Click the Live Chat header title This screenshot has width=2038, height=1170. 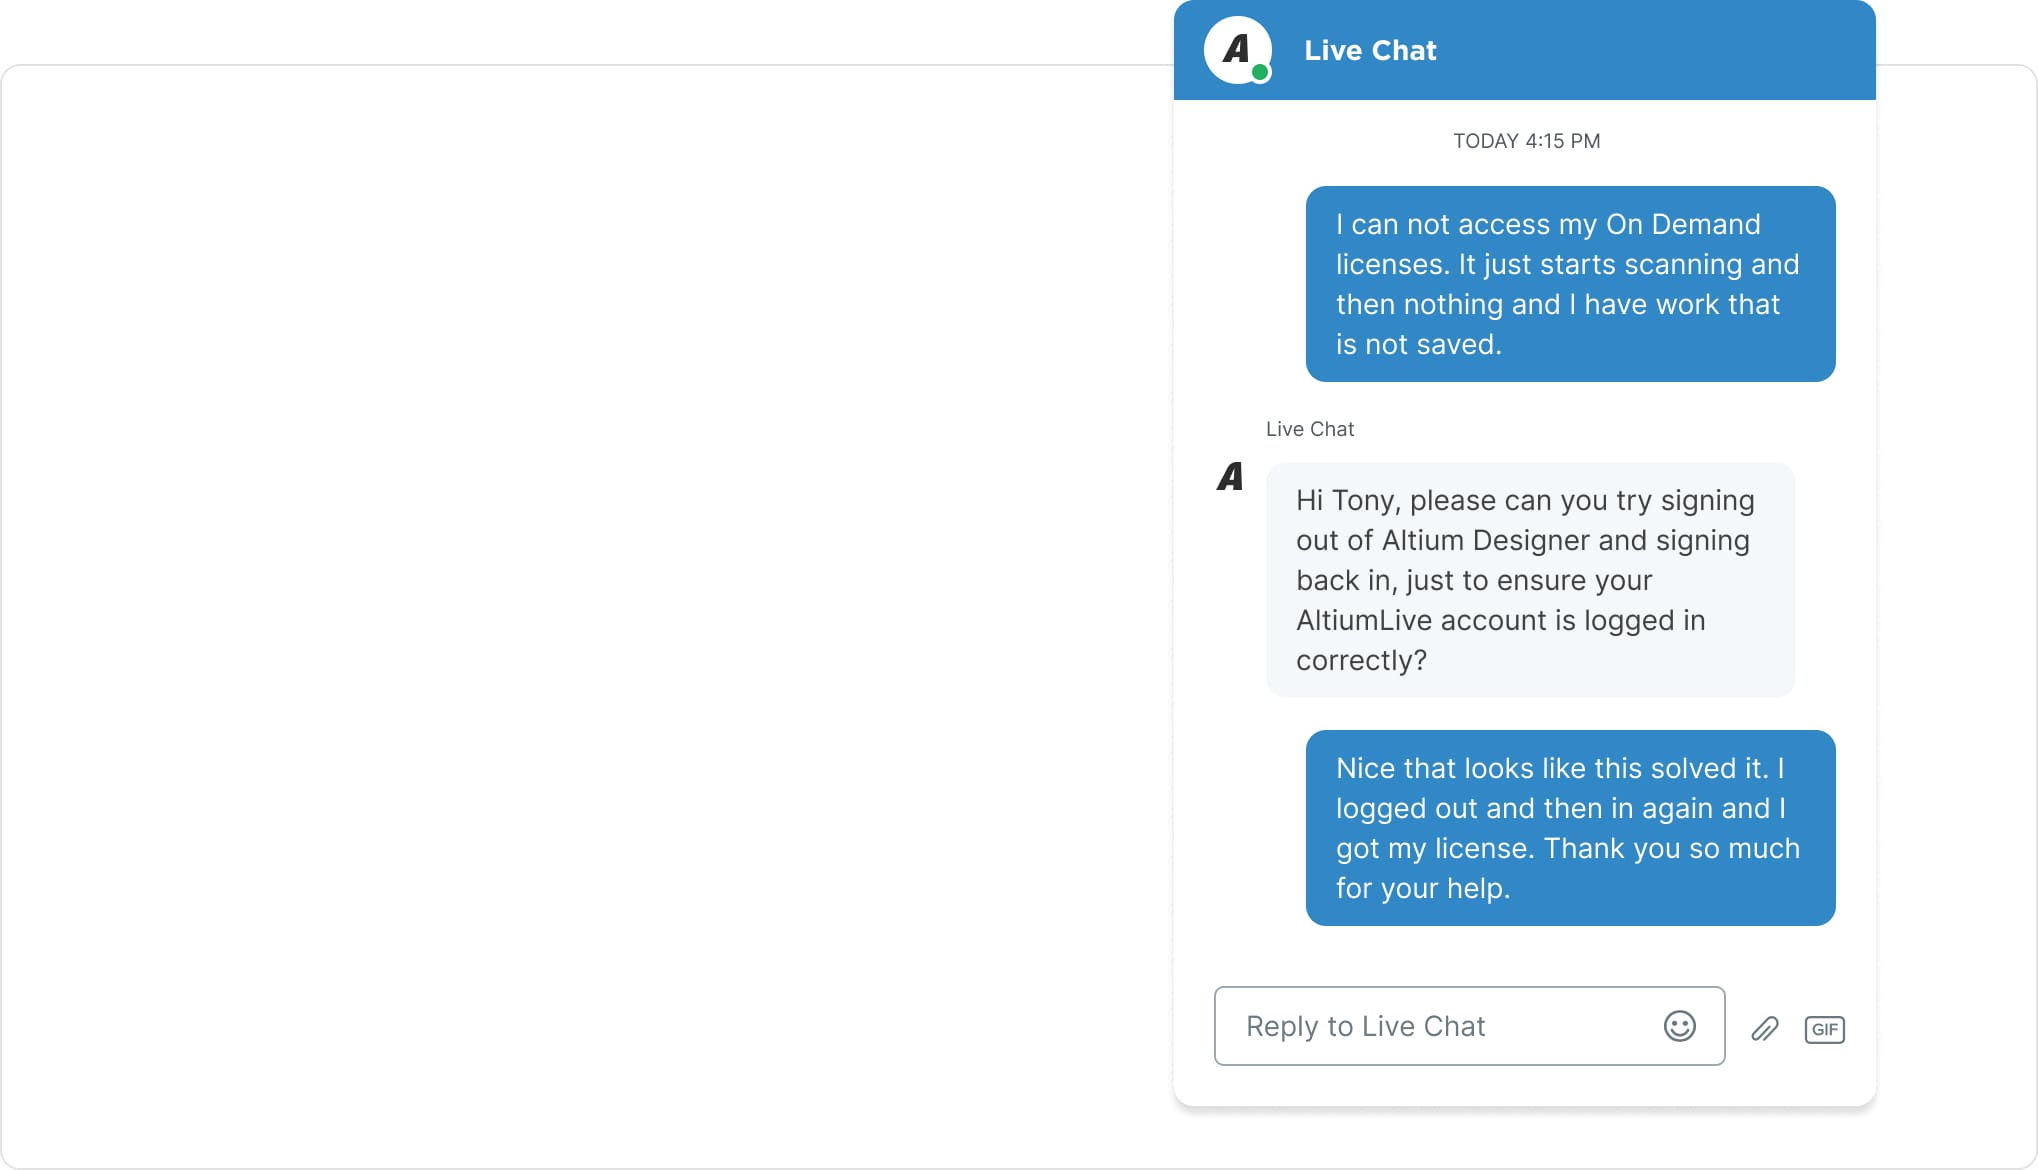[x=1369, y=50]
